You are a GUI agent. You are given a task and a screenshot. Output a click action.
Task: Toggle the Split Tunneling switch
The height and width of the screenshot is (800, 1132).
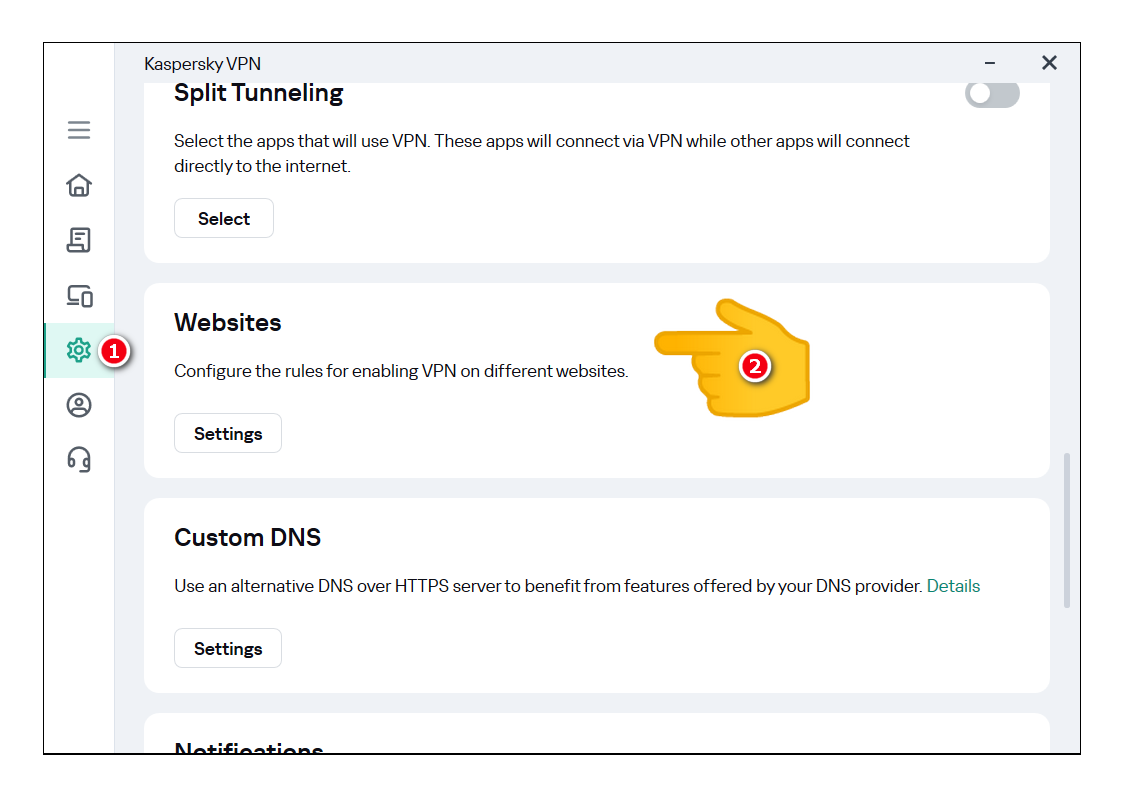[992, 94]
